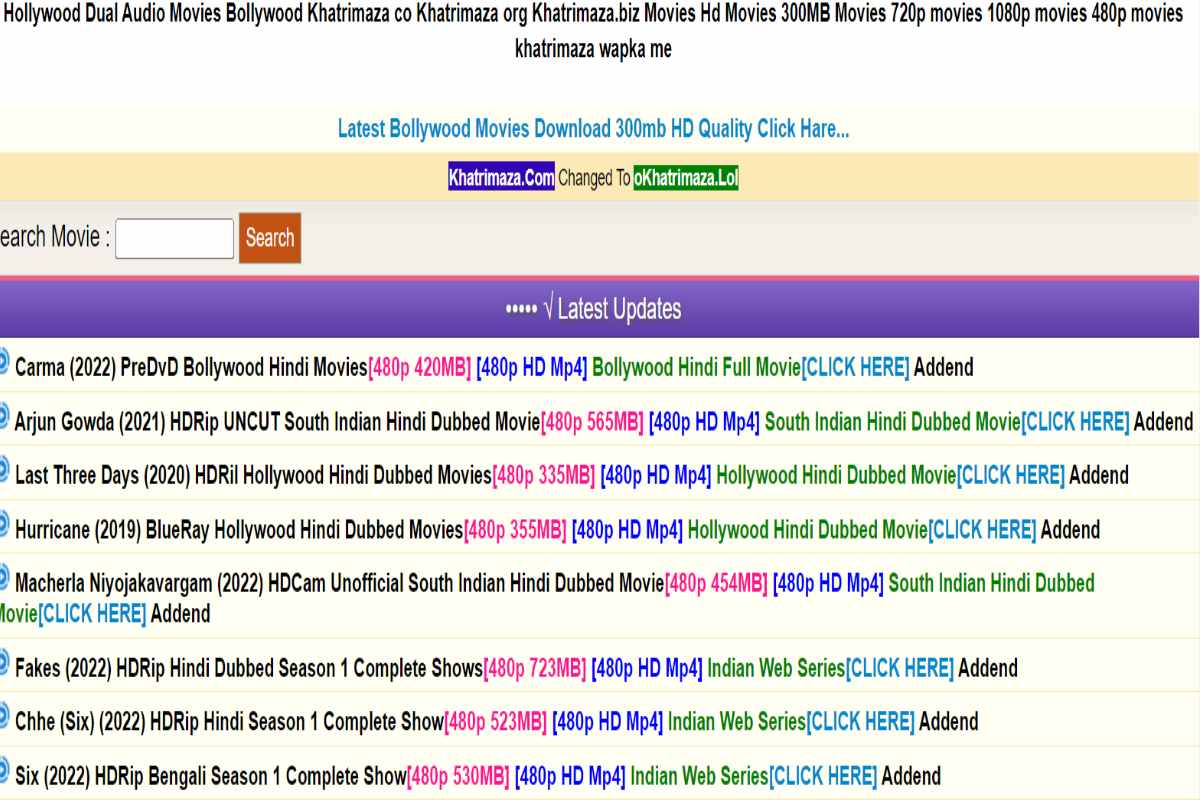
Task: Open Indian Web Series category for Chhe (Six)
Action: (737, 722)
